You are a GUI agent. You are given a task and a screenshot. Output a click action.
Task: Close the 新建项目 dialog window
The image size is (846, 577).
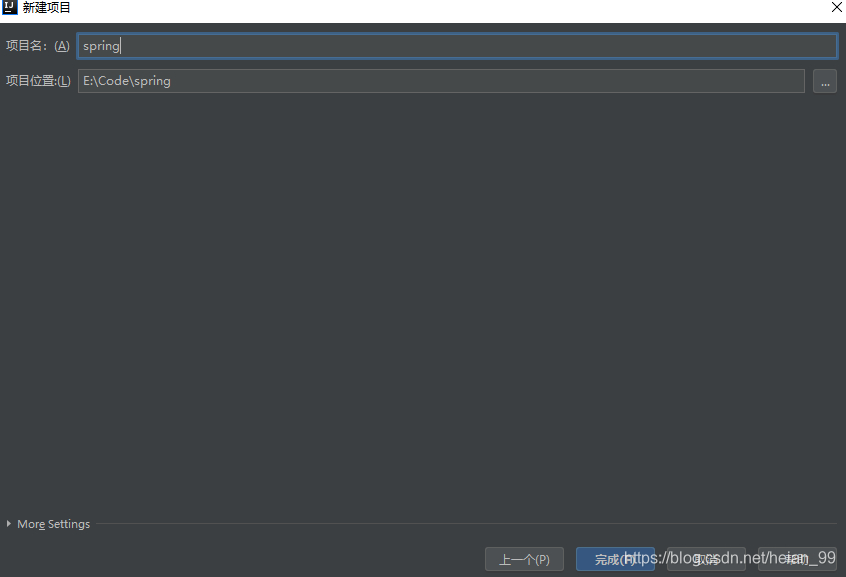coord(836,7)
